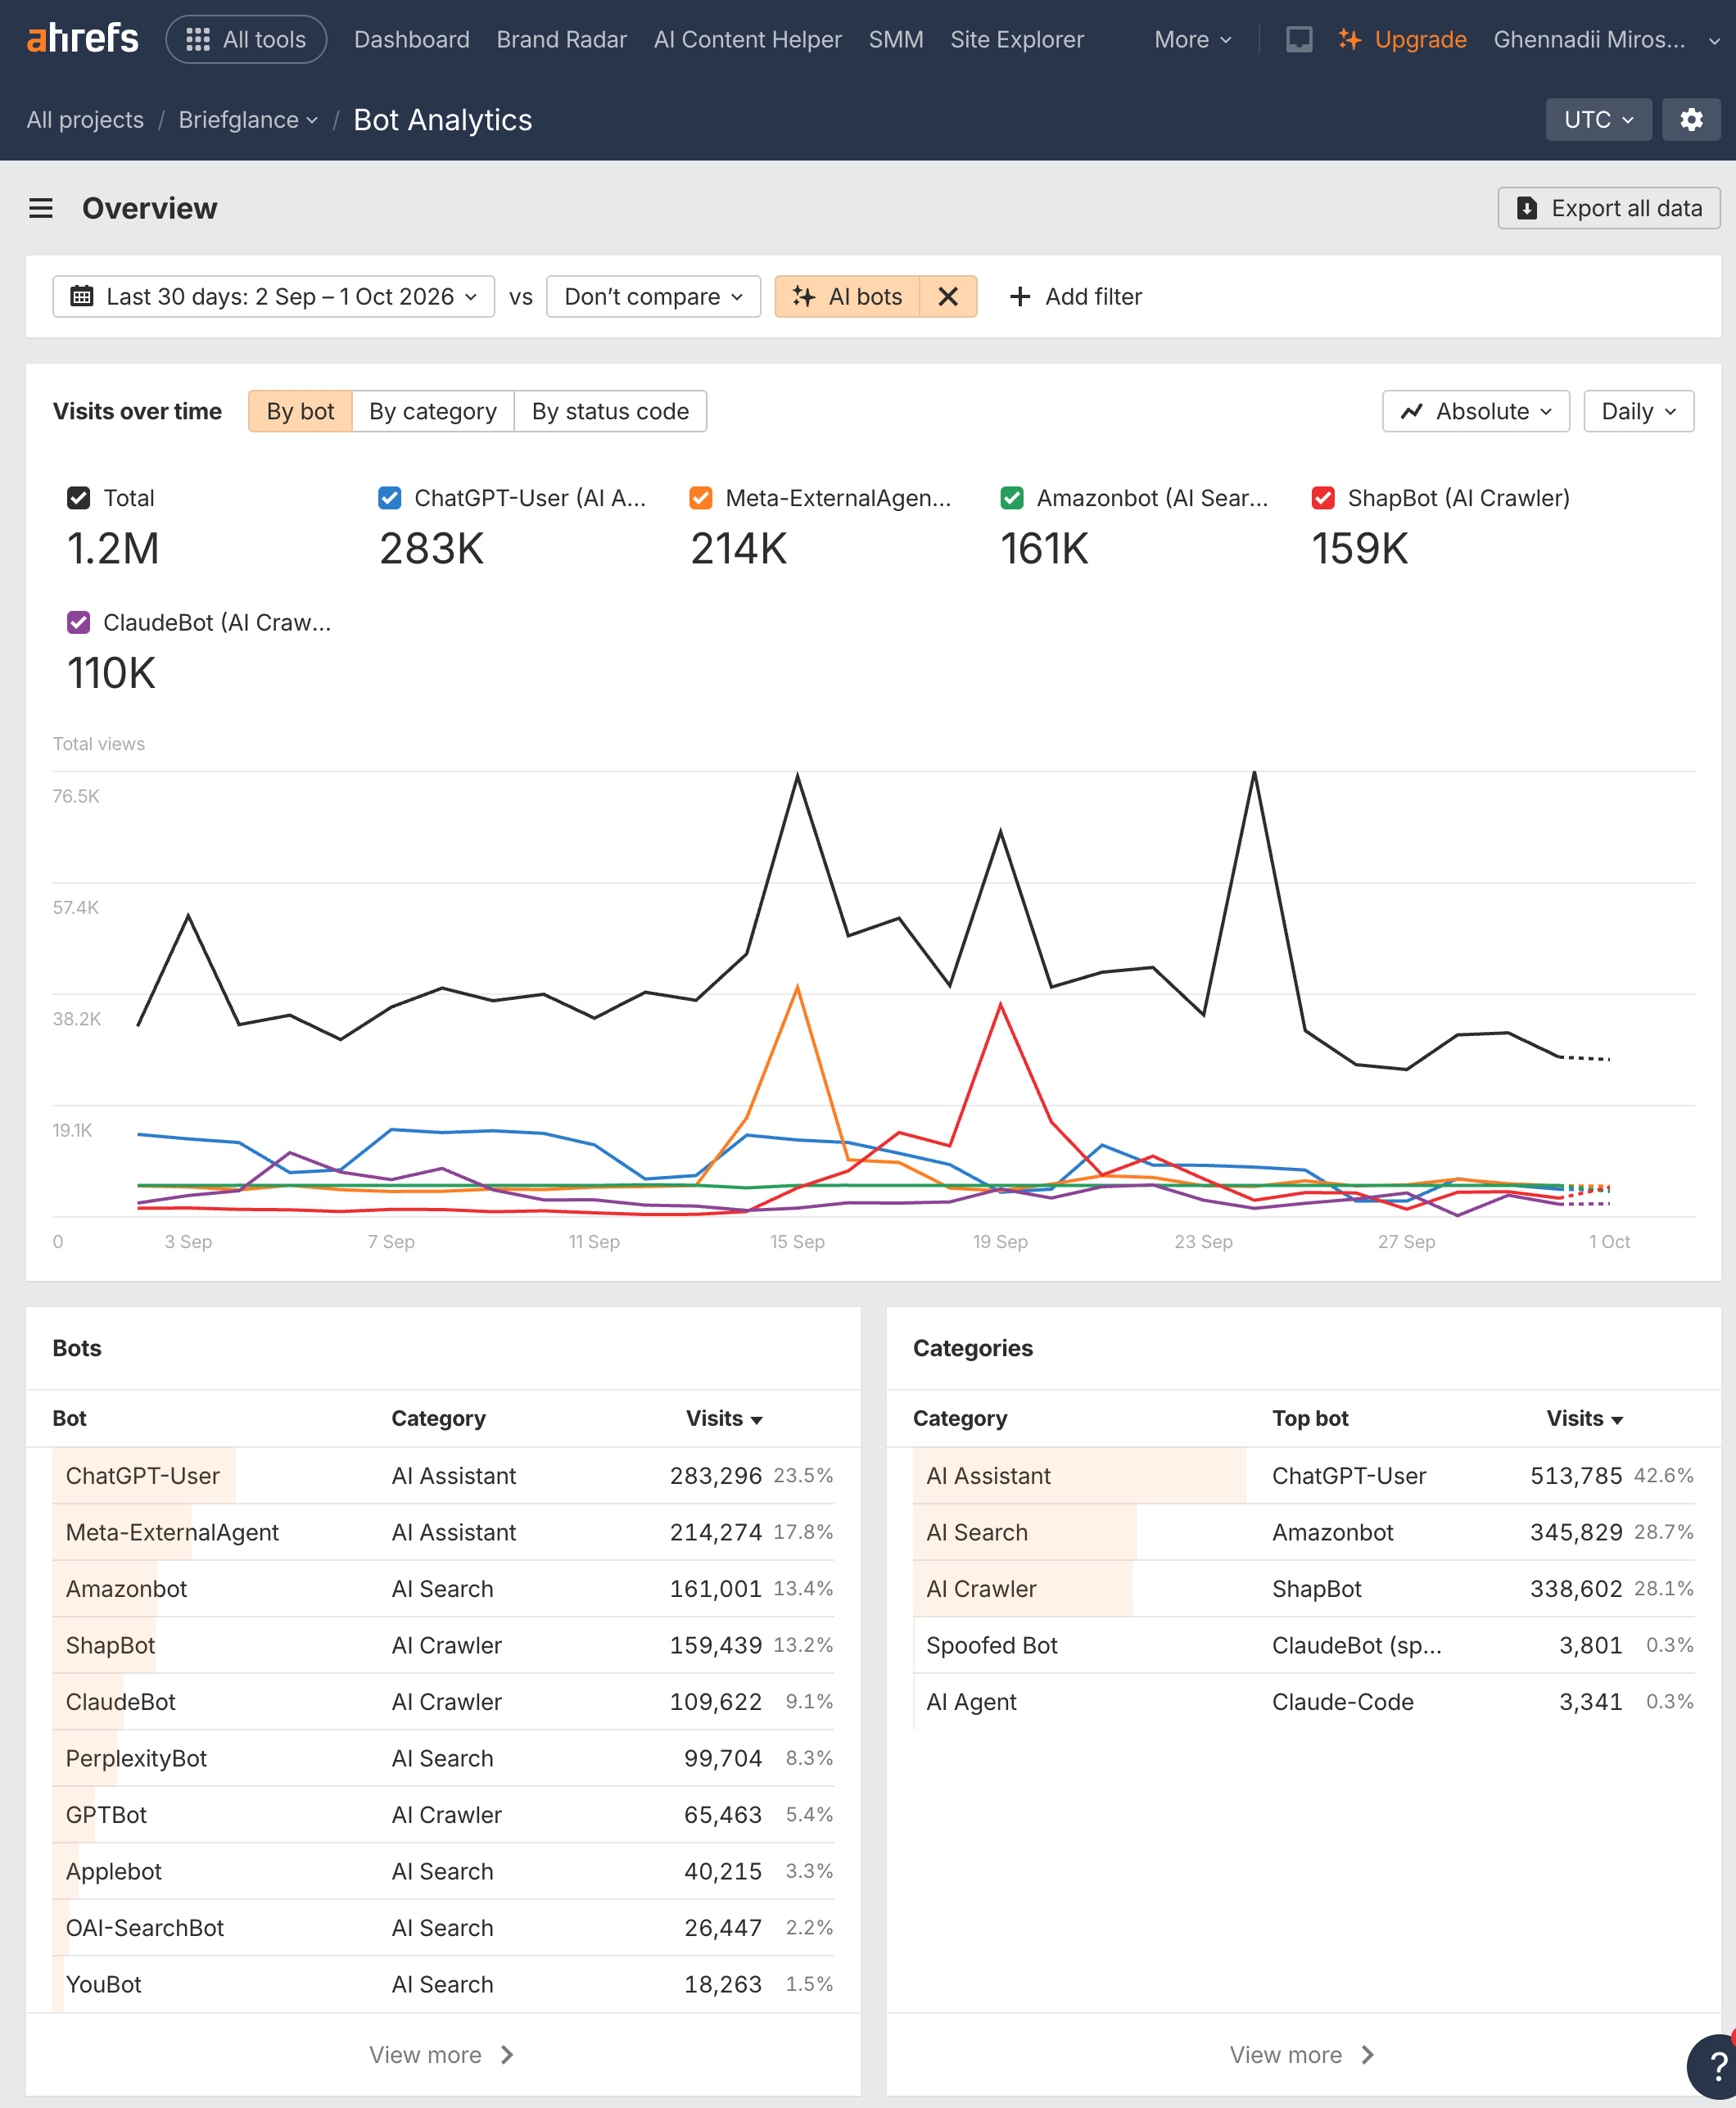
Task: Open the All tools grid menu
Action: [246, 39]
